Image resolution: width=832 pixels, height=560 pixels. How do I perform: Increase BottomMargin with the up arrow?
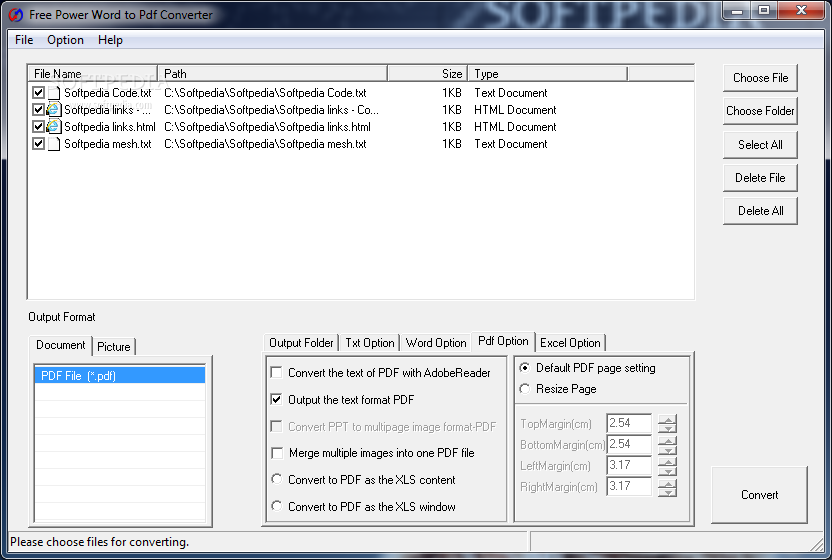[668, 441]
